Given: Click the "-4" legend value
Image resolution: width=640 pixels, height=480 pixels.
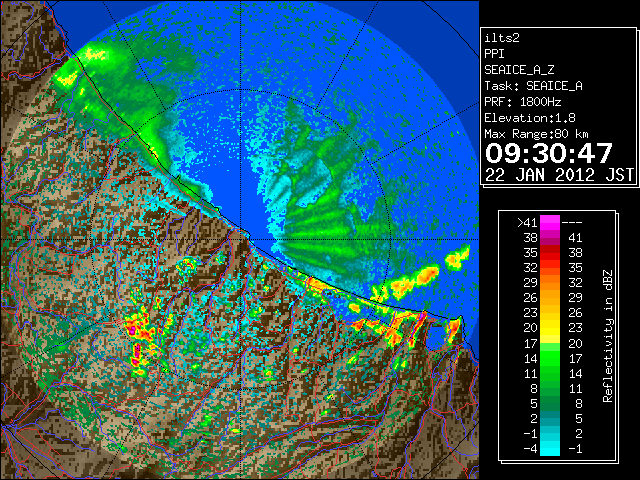Looking at the screenshot, I should tap(530, 449).
